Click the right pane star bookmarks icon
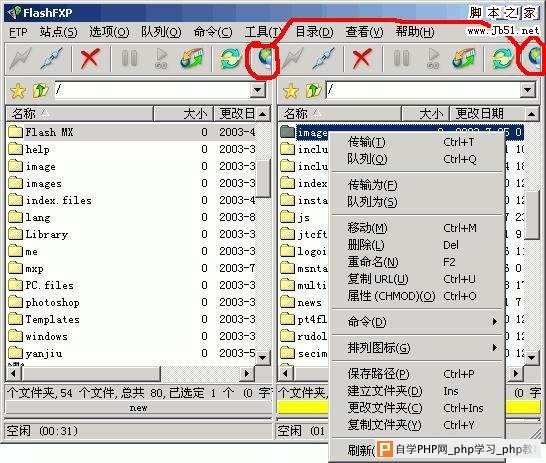This screenshot has height=463, width=546. click(x=290, y=91)
